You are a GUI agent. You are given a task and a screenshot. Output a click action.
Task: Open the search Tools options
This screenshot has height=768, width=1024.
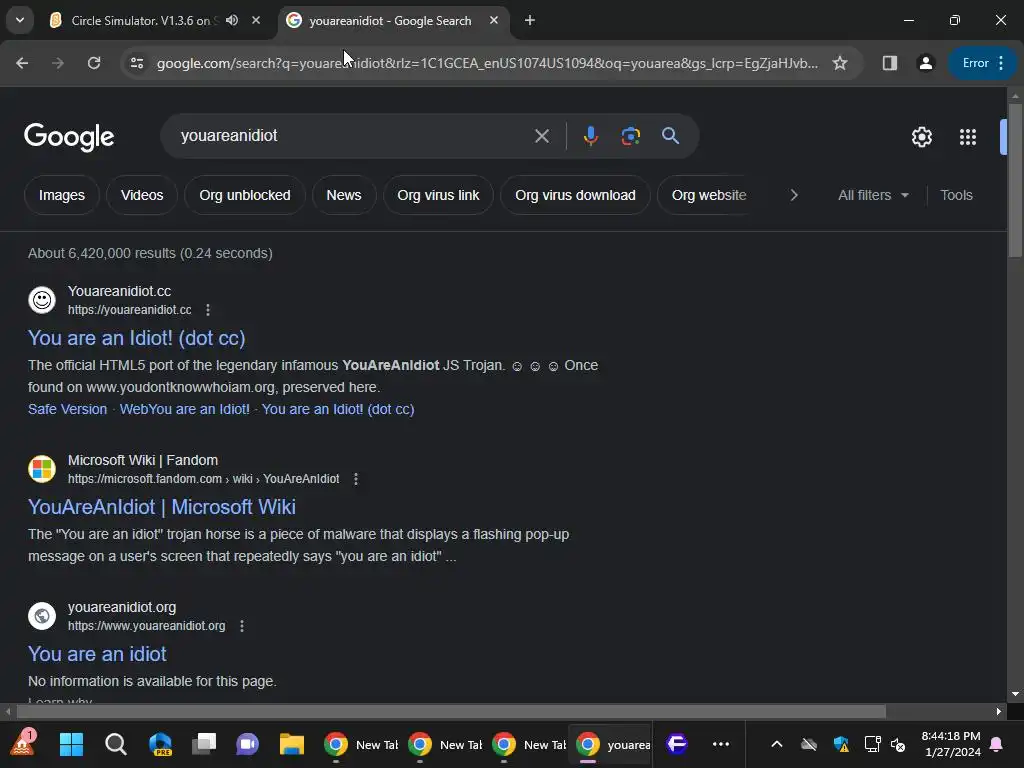(x=956, y=195)
